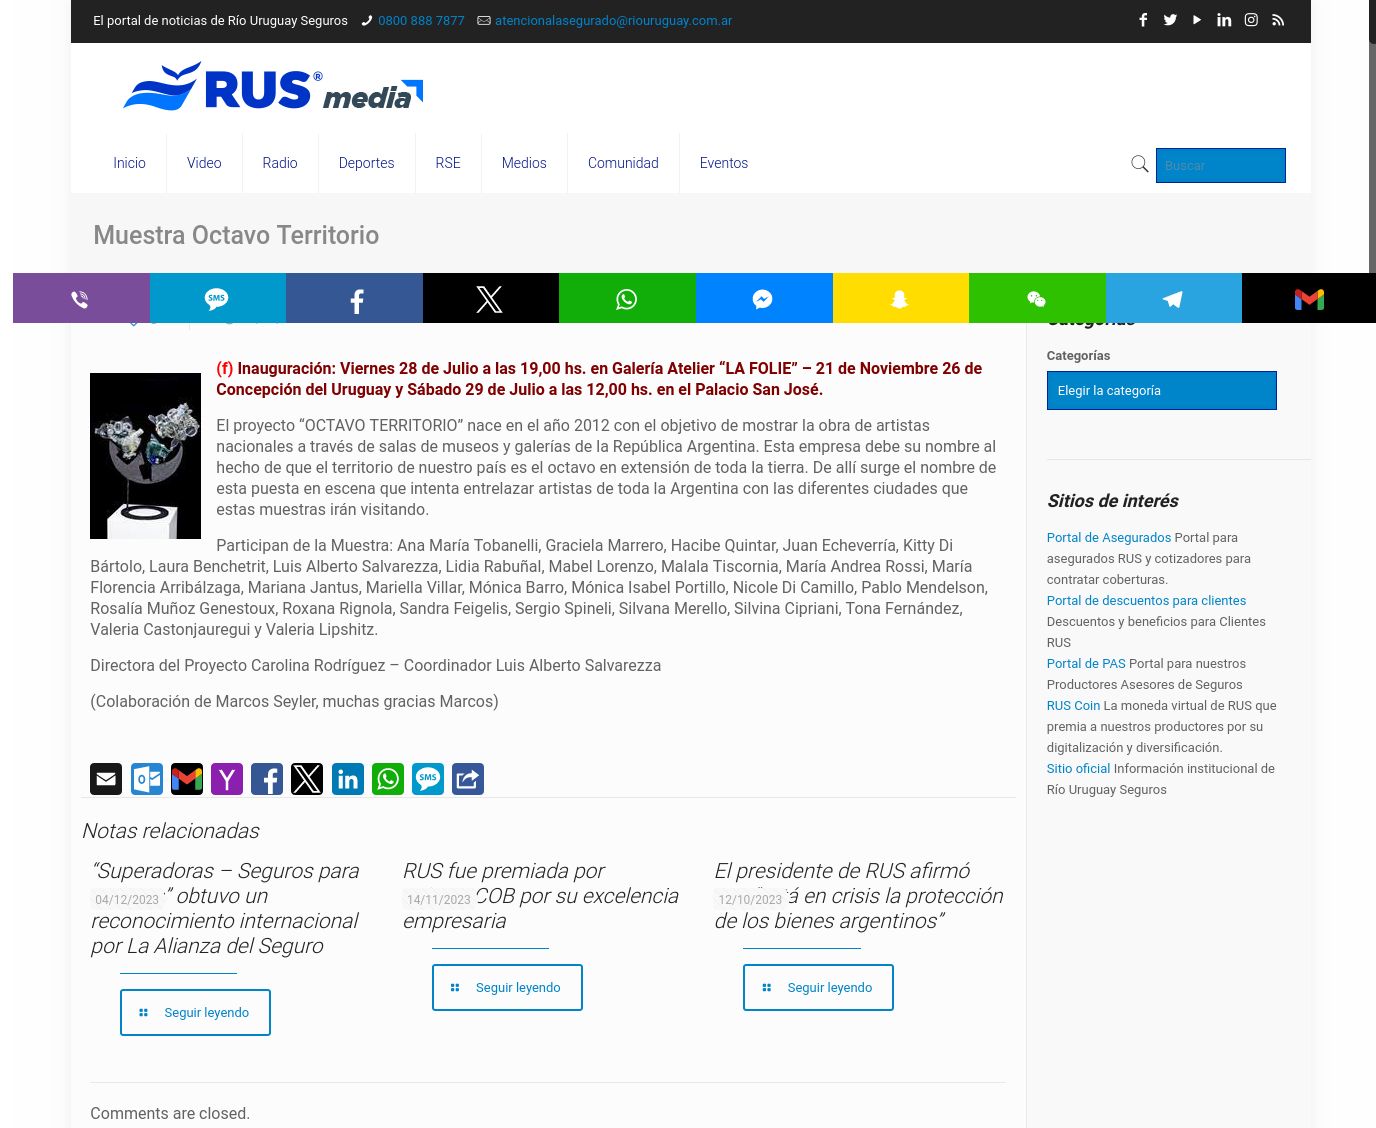The image size is (1376, 1128).
Task: Share via Messenger in the share bar
Action: (x=763, y=298)
